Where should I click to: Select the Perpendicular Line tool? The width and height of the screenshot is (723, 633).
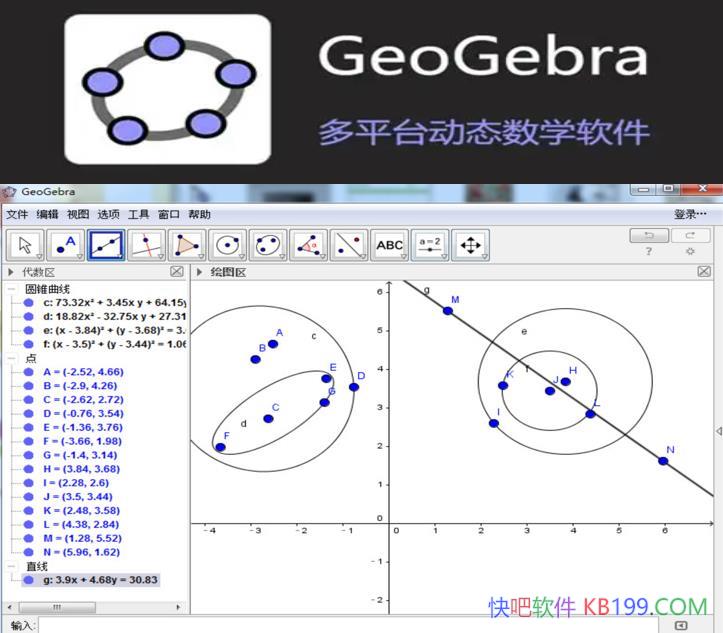147,245
